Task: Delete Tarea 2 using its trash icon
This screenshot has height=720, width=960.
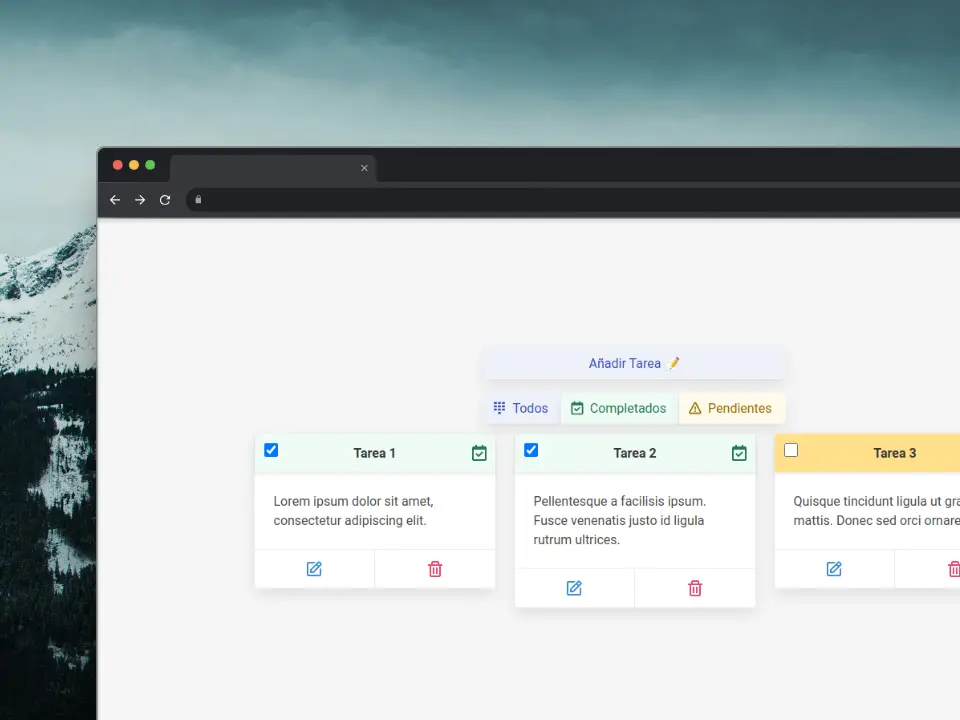Action: click(x=695, y=588)
